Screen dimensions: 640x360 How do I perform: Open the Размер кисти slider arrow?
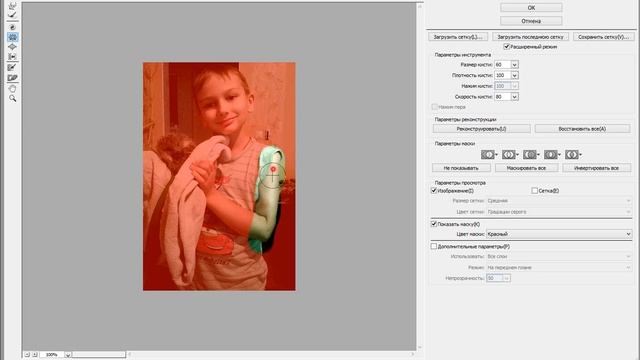(515, 64)
